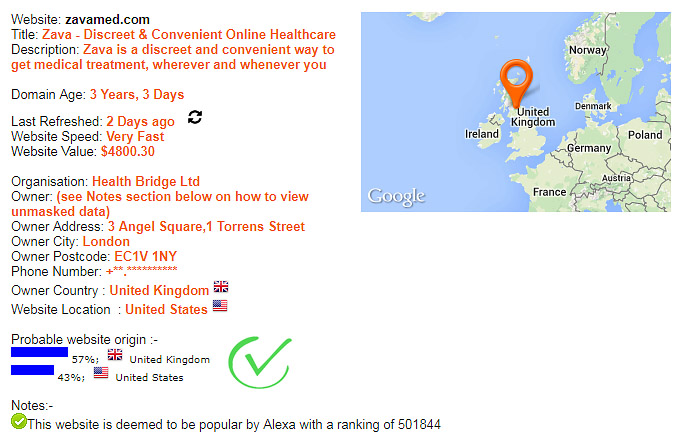Click the EC1V 1NY postcode value
The width and height of the screenshot is (684, 442).
click(146, 257)
